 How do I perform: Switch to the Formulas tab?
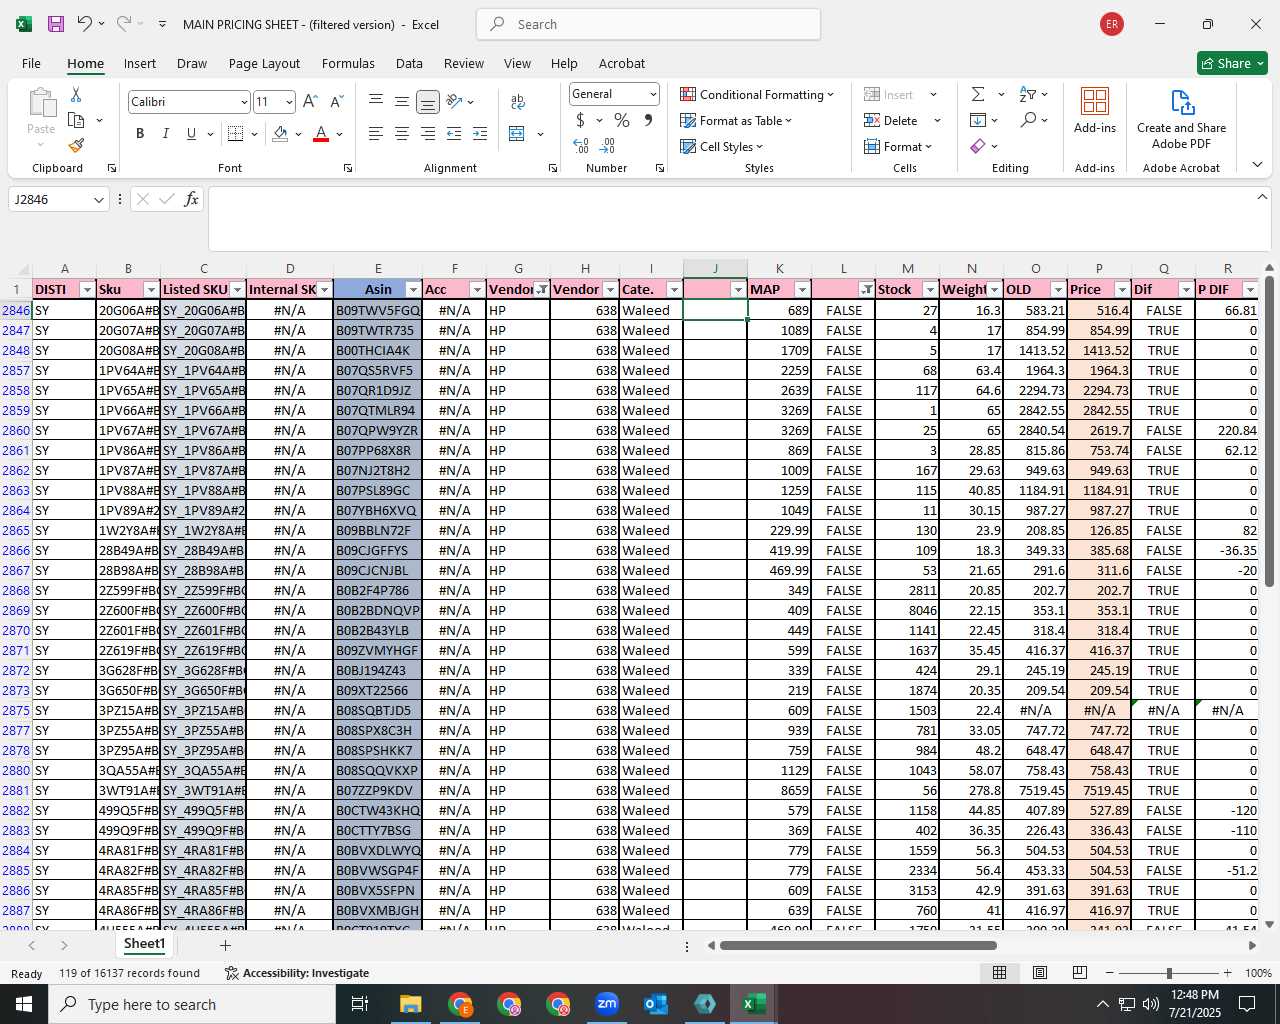348,63
